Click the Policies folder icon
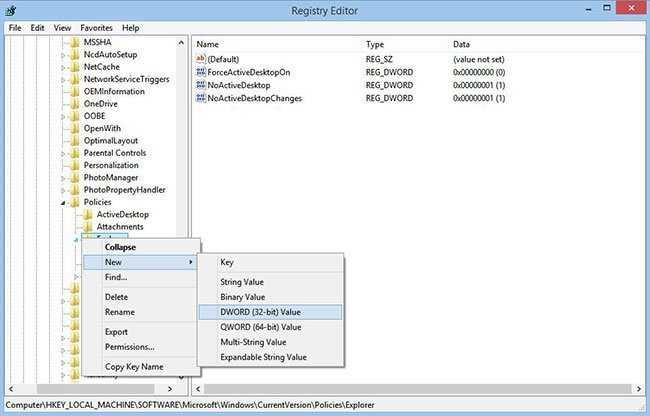The height and width of the screenshot is (416, 650). click(75, 202)
